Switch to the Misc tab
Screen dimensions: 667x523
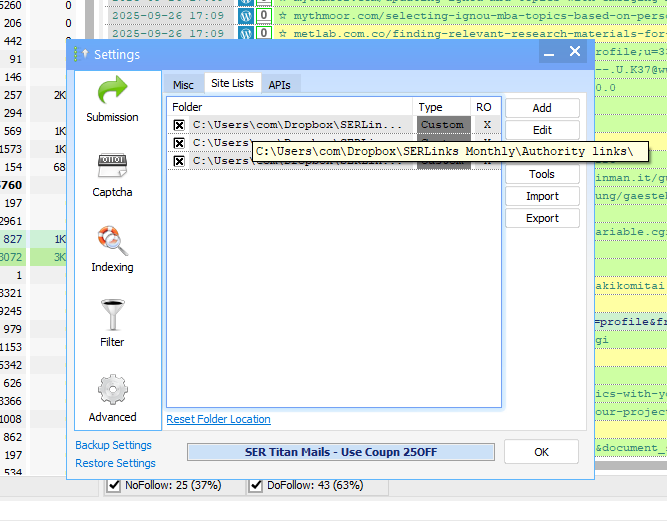[x=183, y=85]
